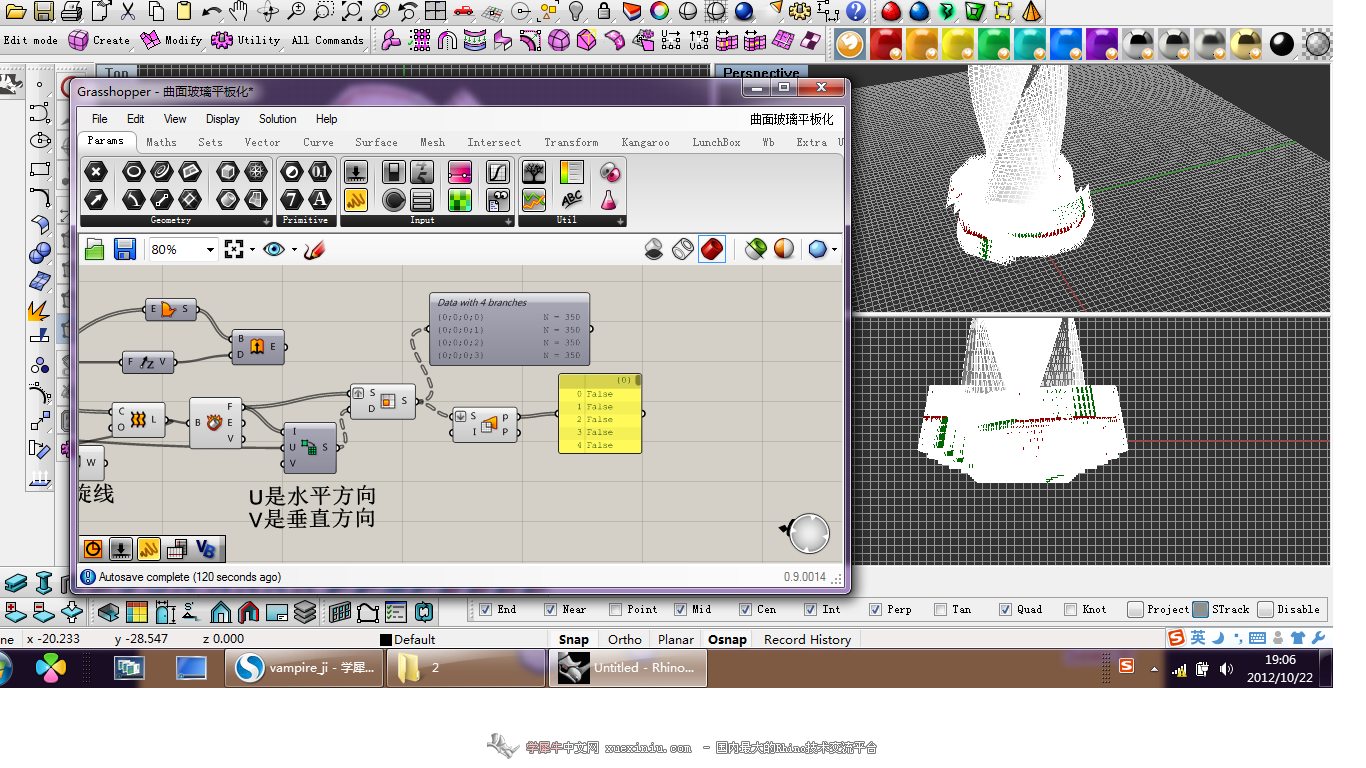This screenshot has width=1366, height=768.
Task: Open the eye preview options dropdown arrow
Action: (x=295, y=250)
